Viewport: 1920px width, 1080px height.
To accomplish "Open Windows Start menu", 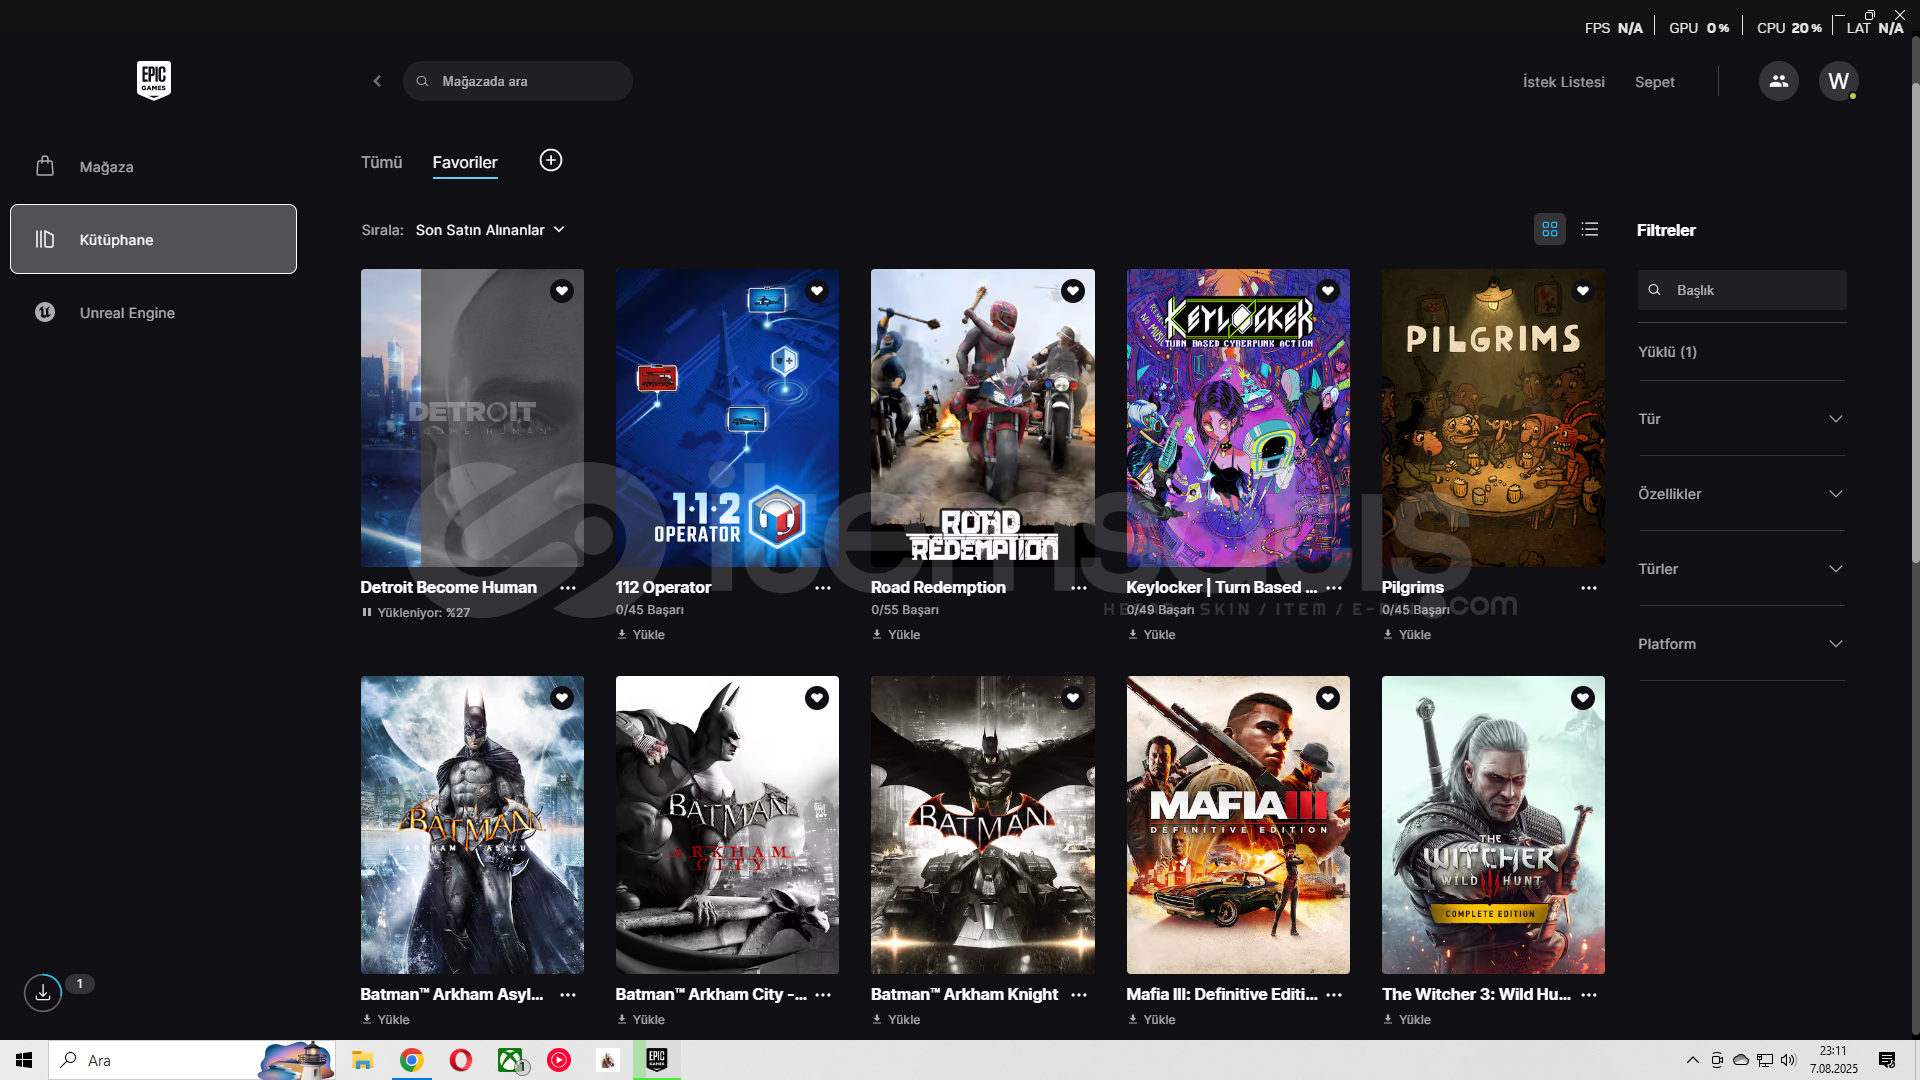I will [x=24, y=1060].
